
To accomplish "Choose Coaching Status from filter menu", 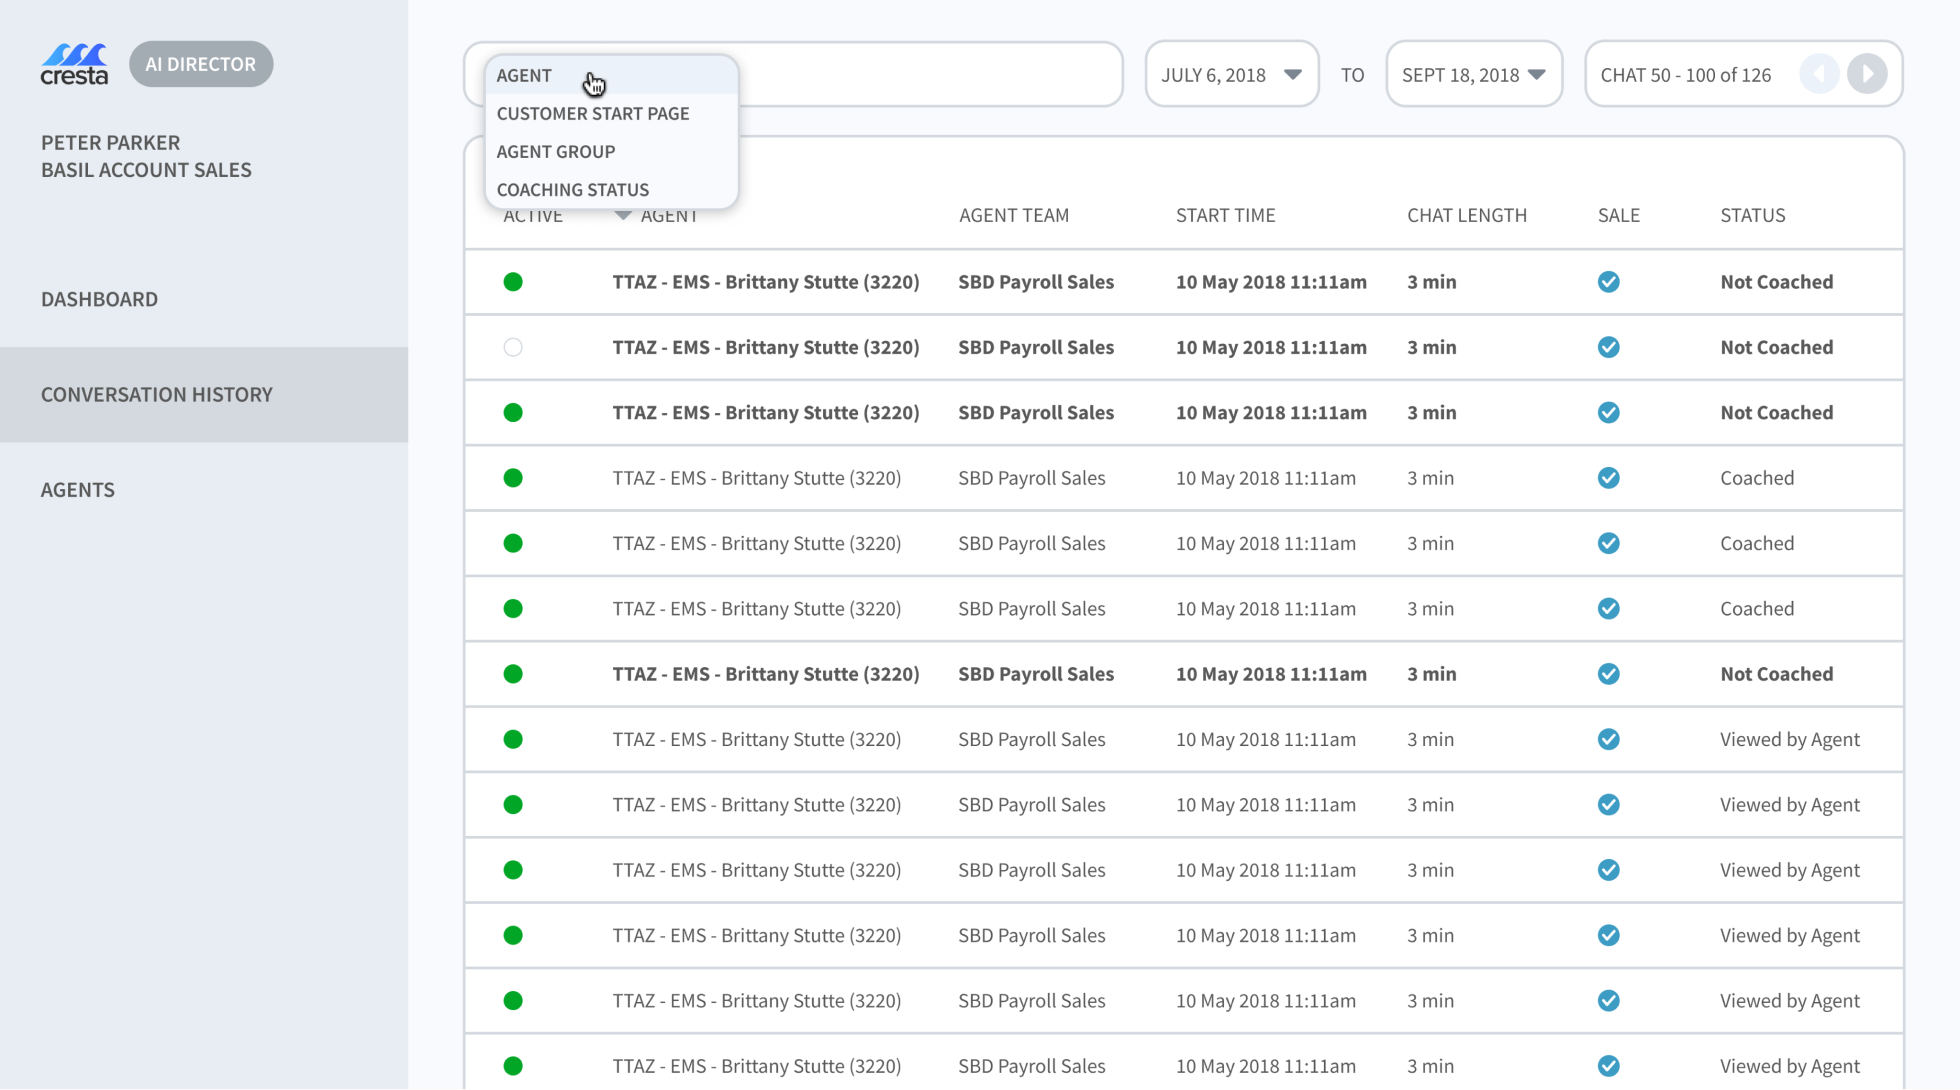I will click(573, 189).
